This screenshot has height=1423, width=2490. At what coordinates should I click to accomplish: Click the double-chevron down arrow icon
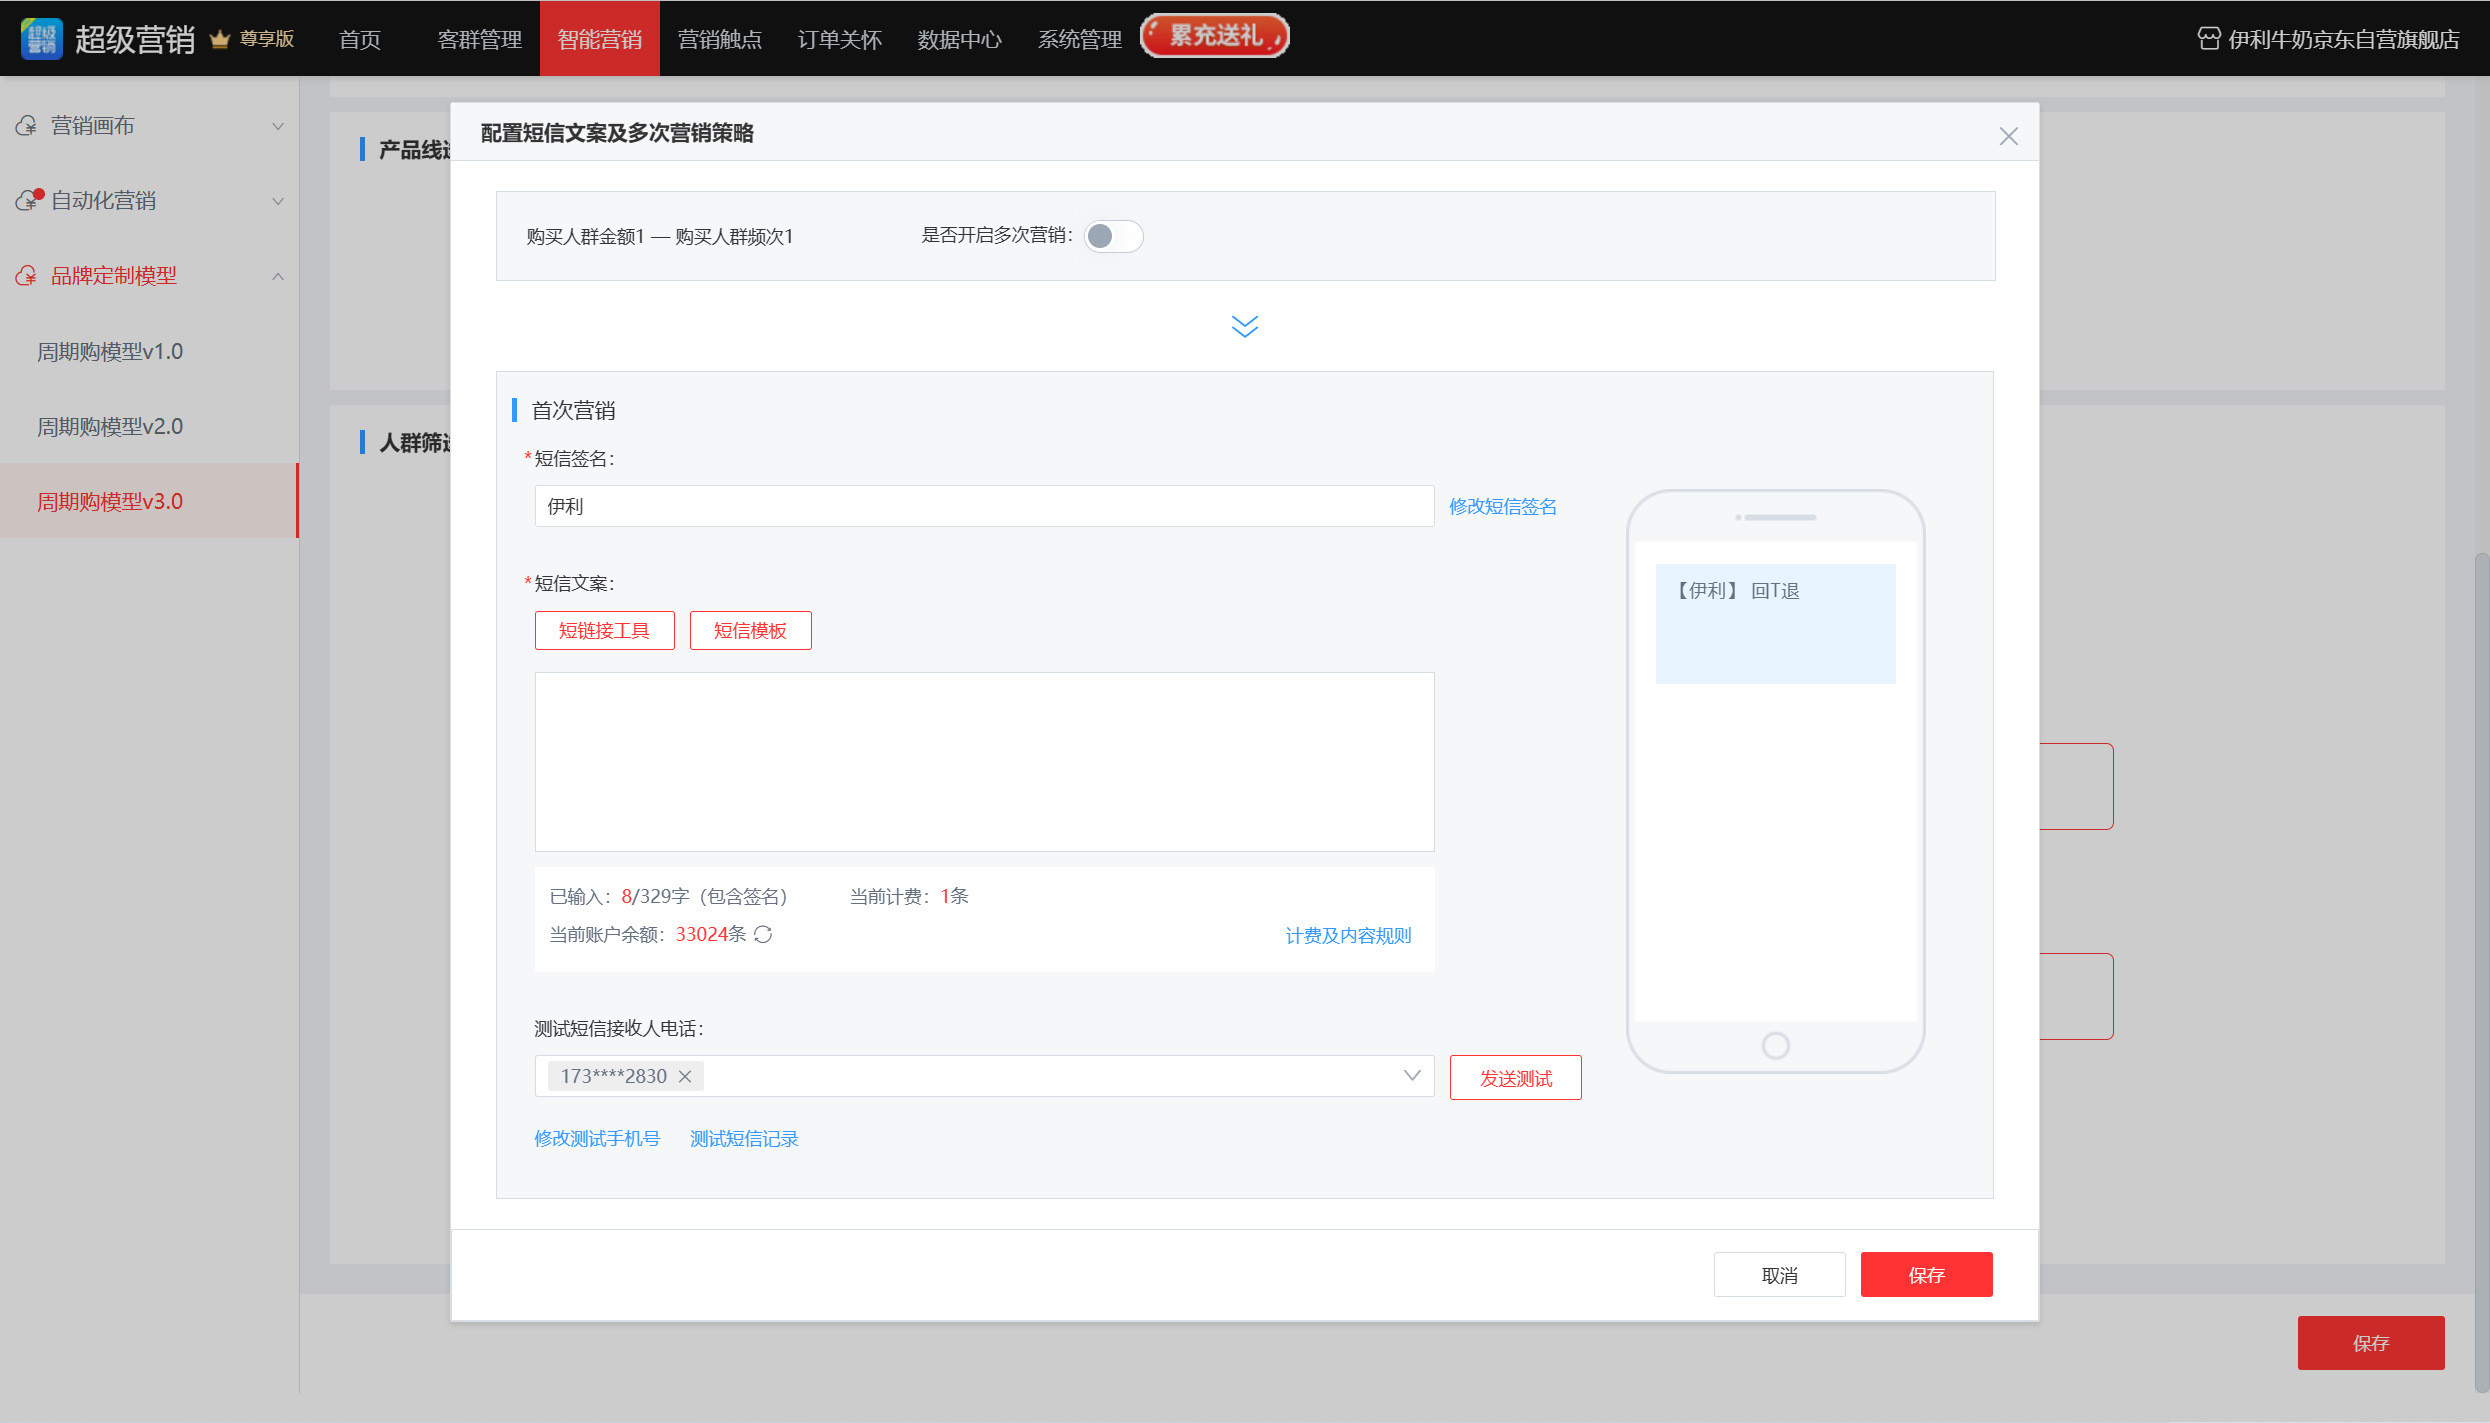coord(1245,327)
